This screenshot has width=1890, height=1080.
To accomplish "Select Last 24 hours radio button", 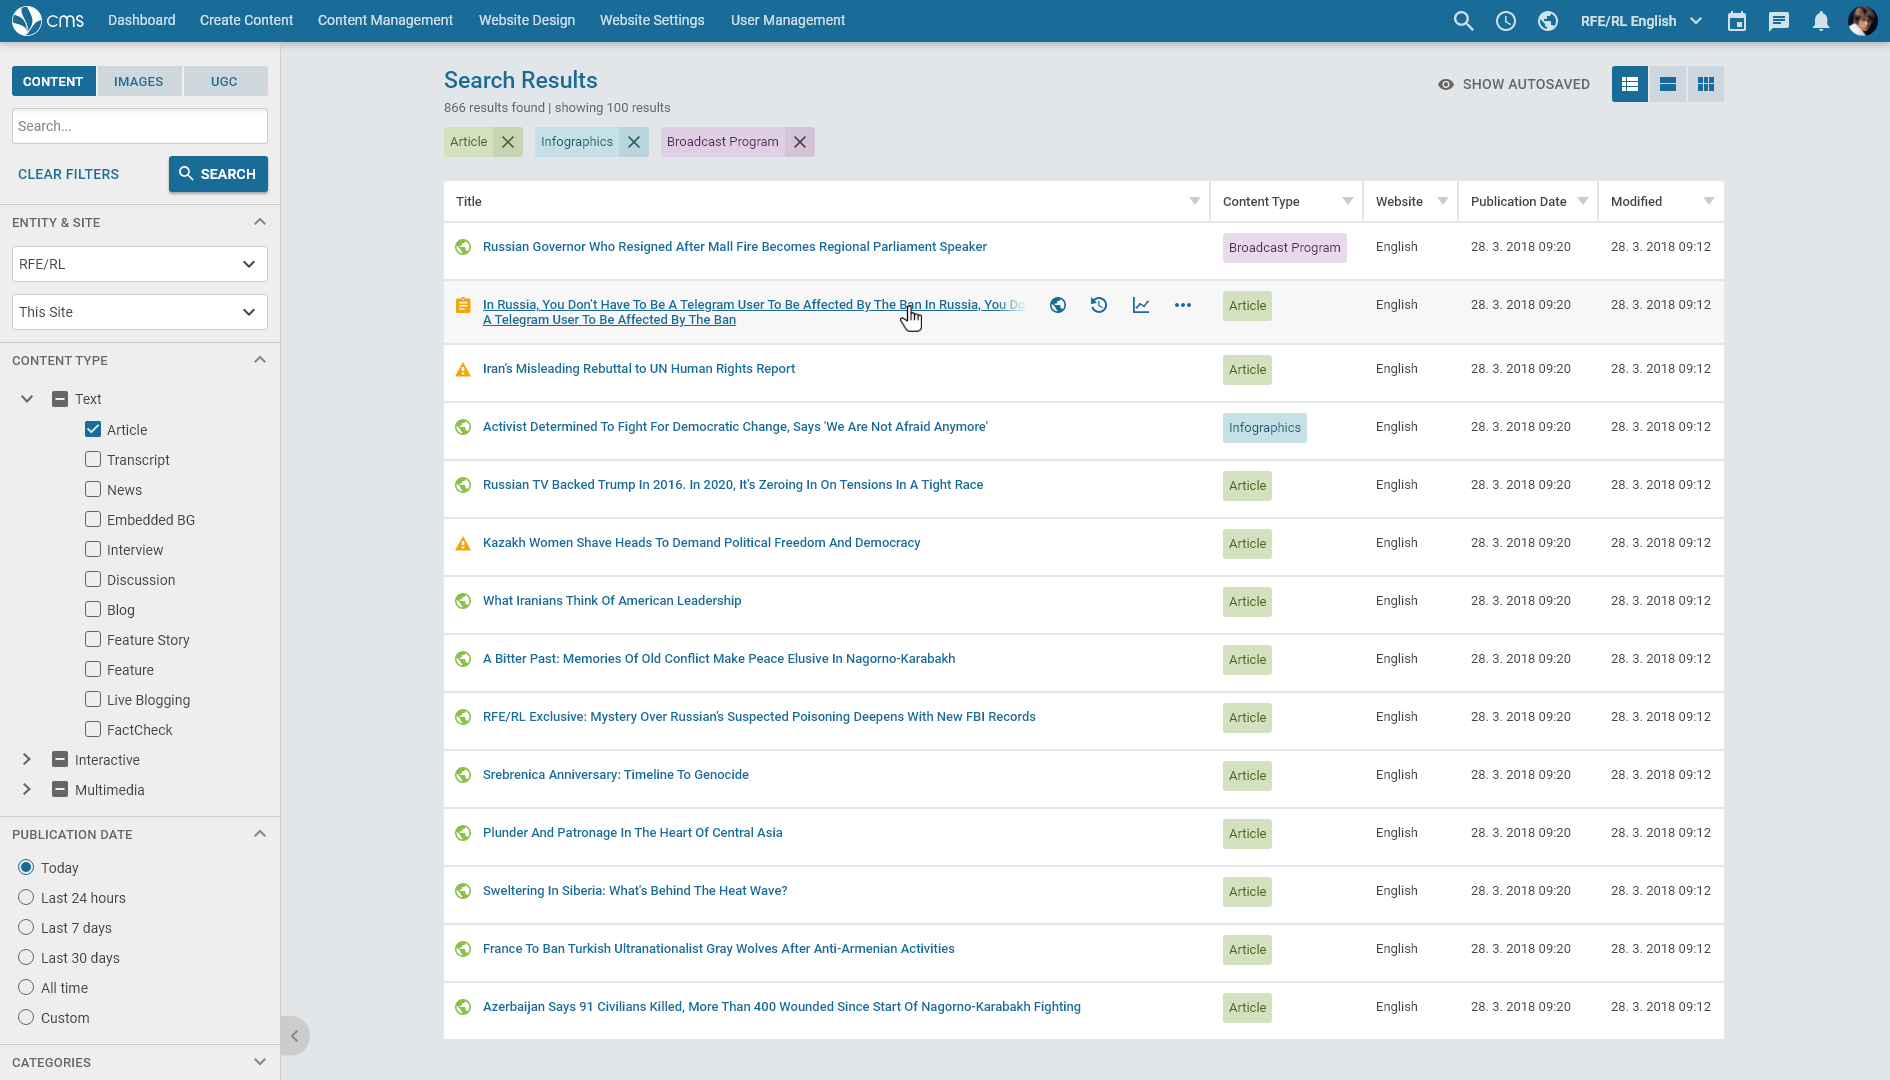I will click(x=26, y=897).
